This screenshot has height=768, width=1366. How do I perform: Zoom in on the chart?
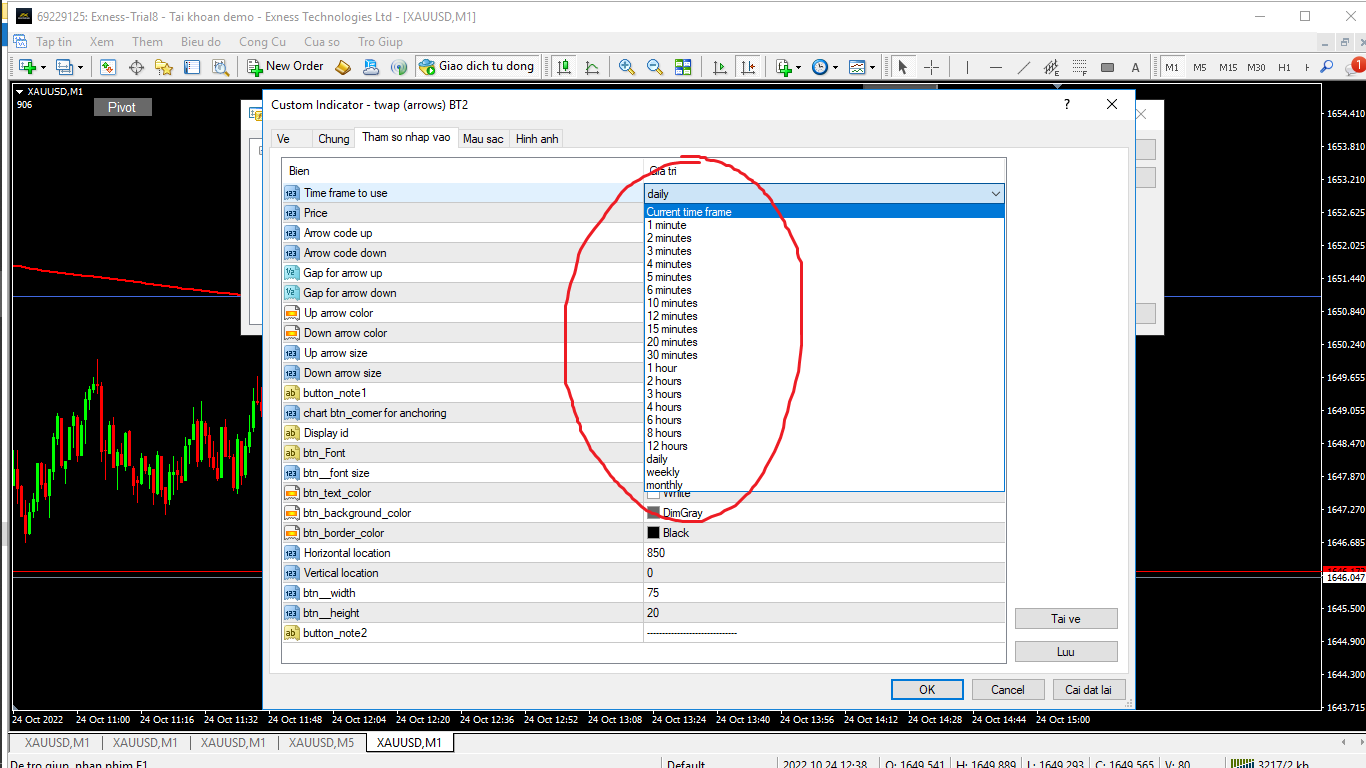pos(627,67)
